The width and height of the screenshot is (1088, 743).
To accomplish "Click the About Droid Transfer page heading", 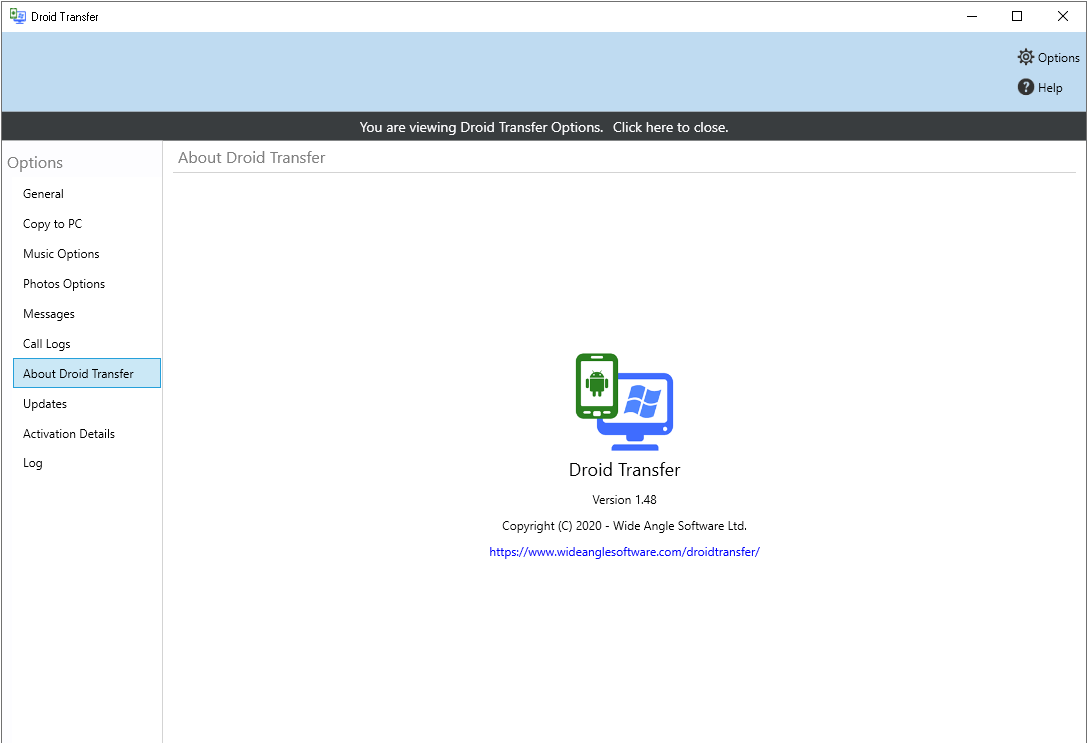I will click(x=251, y=157).
